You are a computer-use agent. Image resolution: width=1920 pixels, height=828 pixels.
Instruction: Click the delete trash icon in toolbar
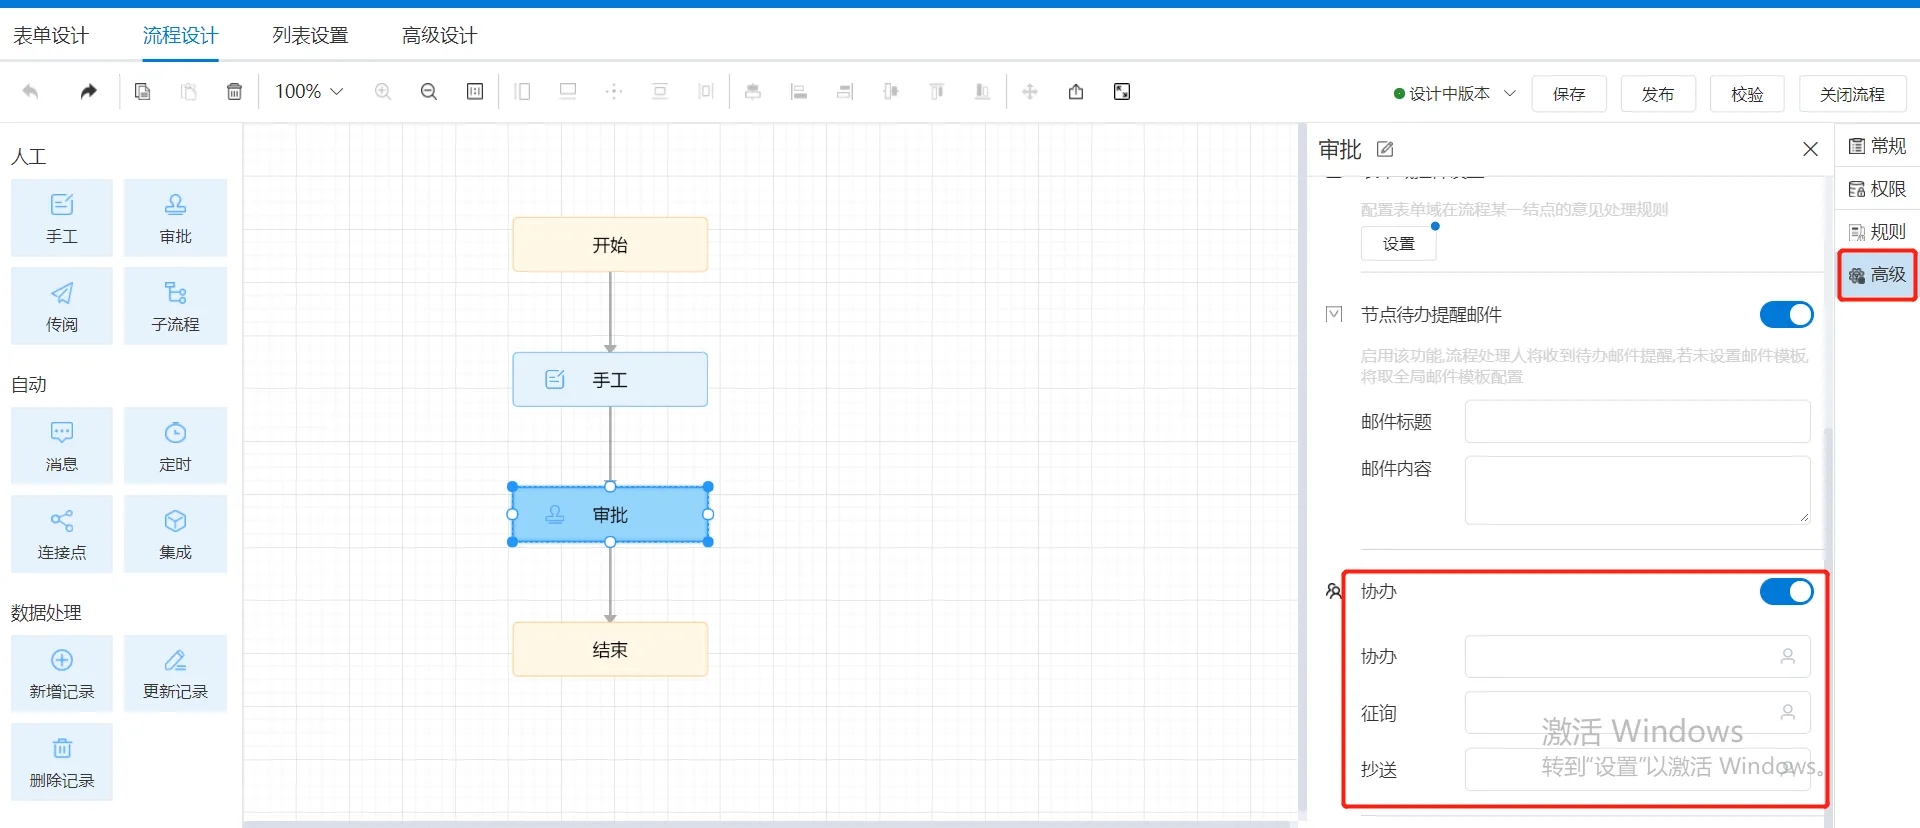pyautogui.click(x=234, y=92)
